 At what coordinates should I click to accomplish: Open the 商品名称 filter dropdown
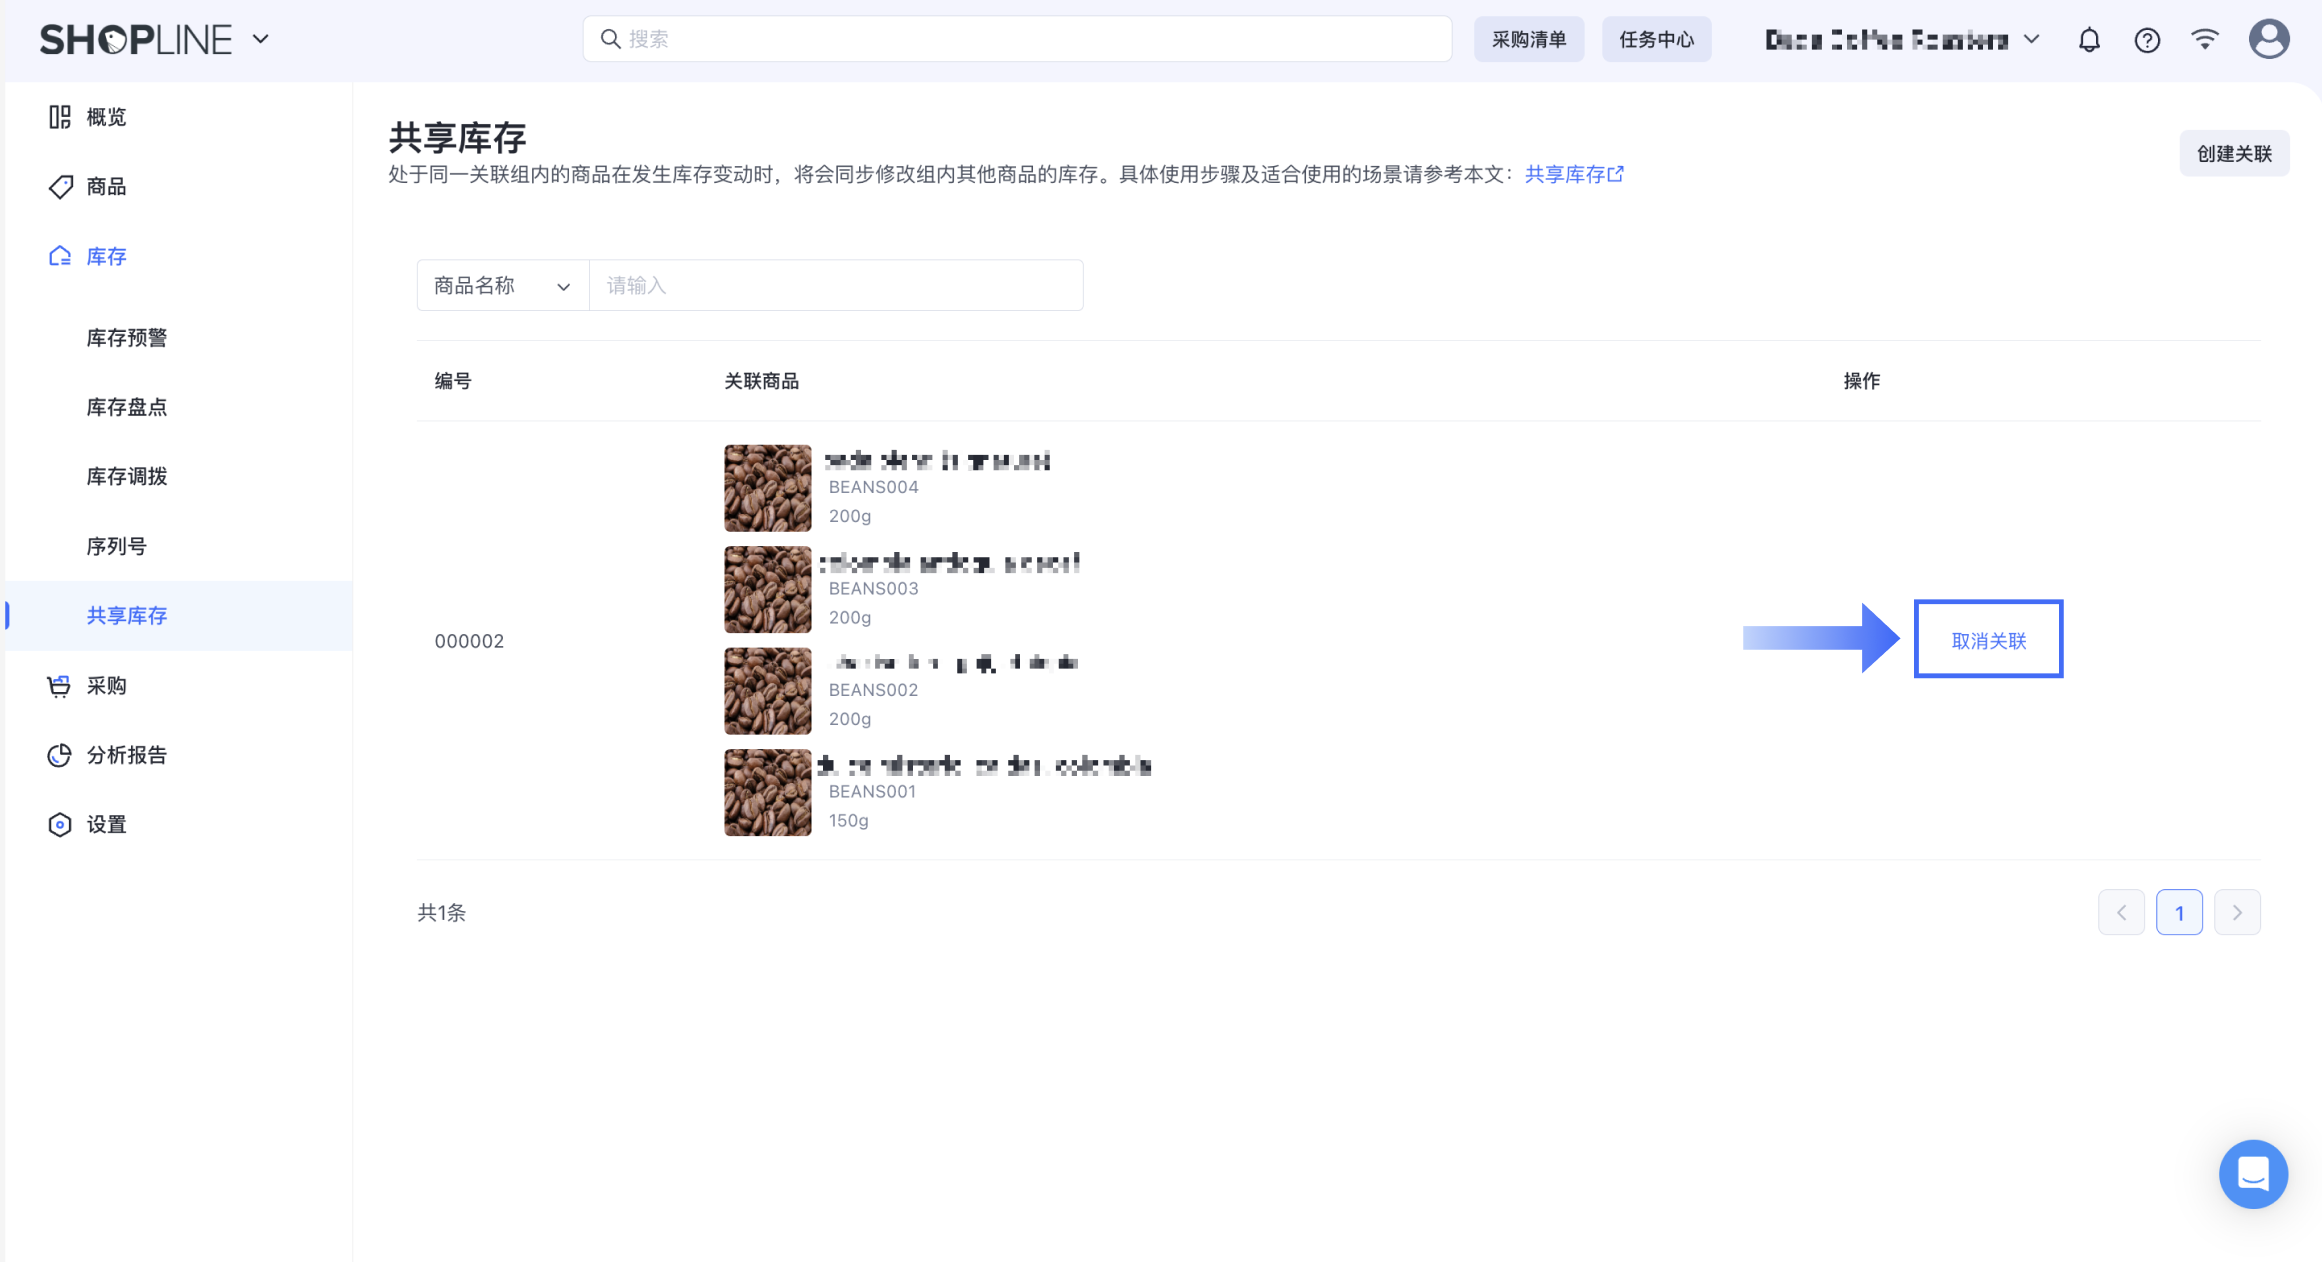click(x=502, y=286)
